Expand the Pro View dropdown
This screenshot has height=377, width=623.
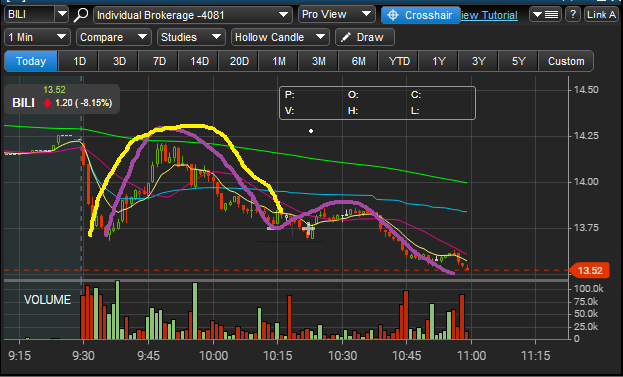[337, 15]
